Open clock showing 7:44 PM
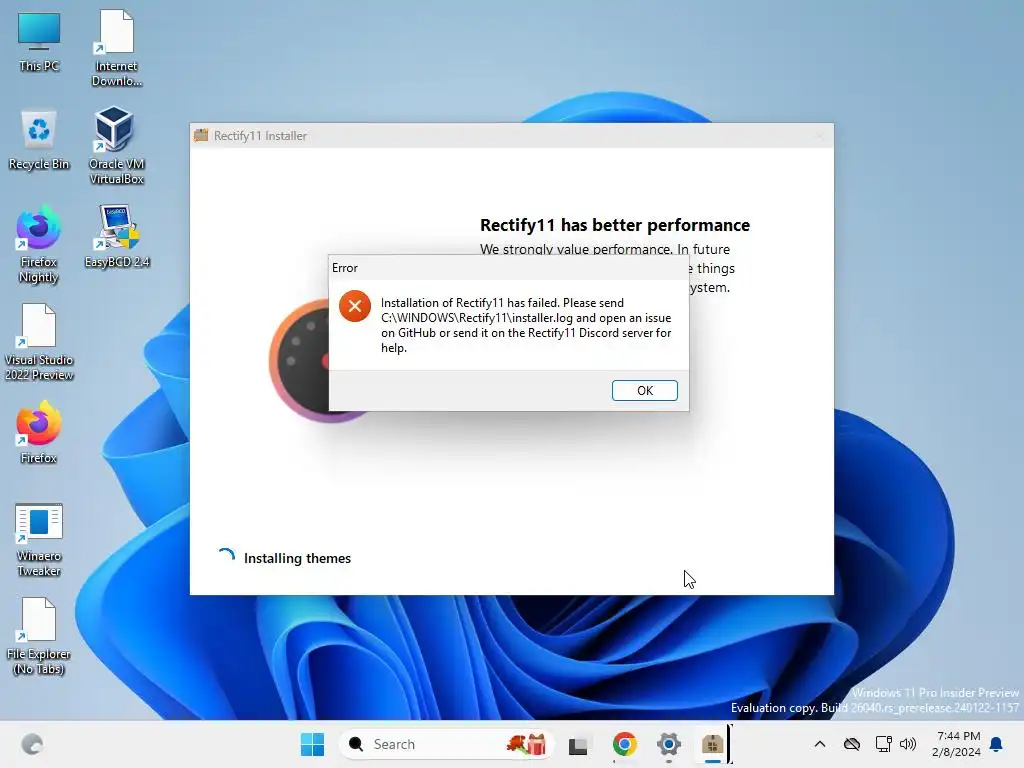Image resolution: width=1024 pixels, height=768 pixels. click(957, 744)
